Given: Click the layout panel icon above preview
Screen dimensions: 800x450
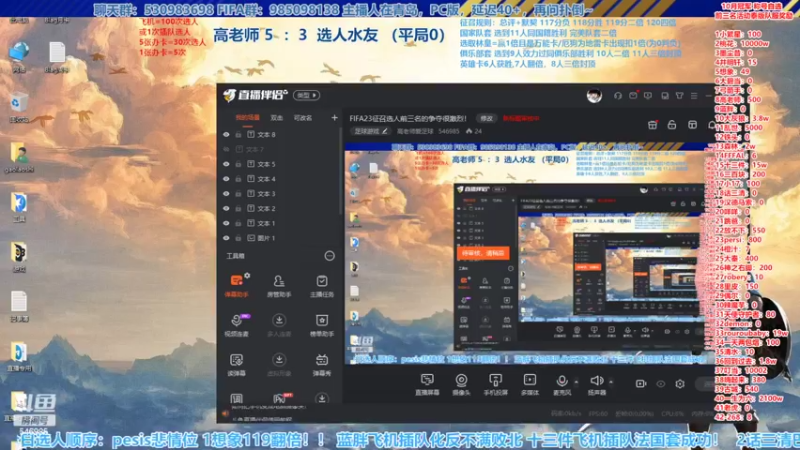Looking at the screenshot, I should 692,124.
